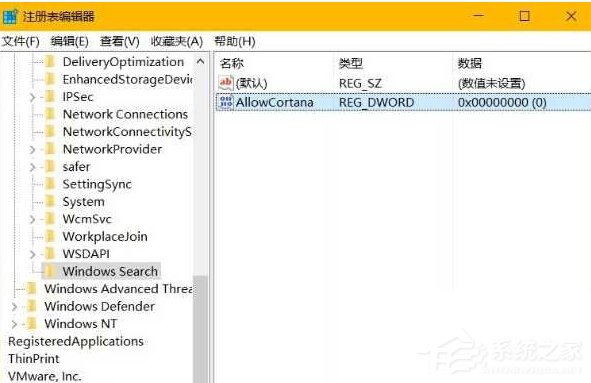Click the AllowCortana DWORD value icon

pos(226,102)
